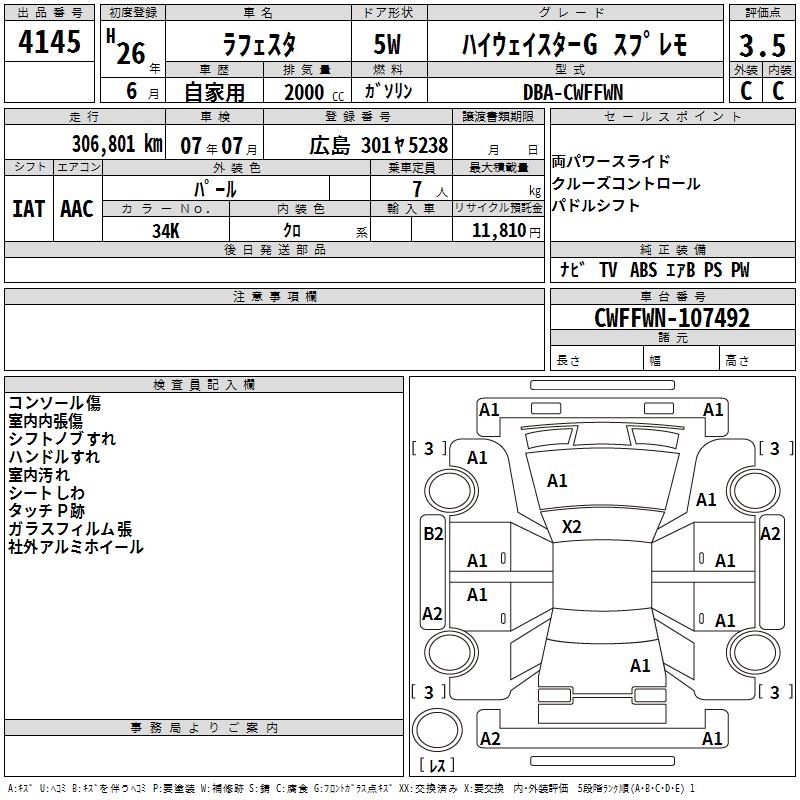Select the overall score 3.5
The image size is (800, 800).
click(x=762, y=45)
